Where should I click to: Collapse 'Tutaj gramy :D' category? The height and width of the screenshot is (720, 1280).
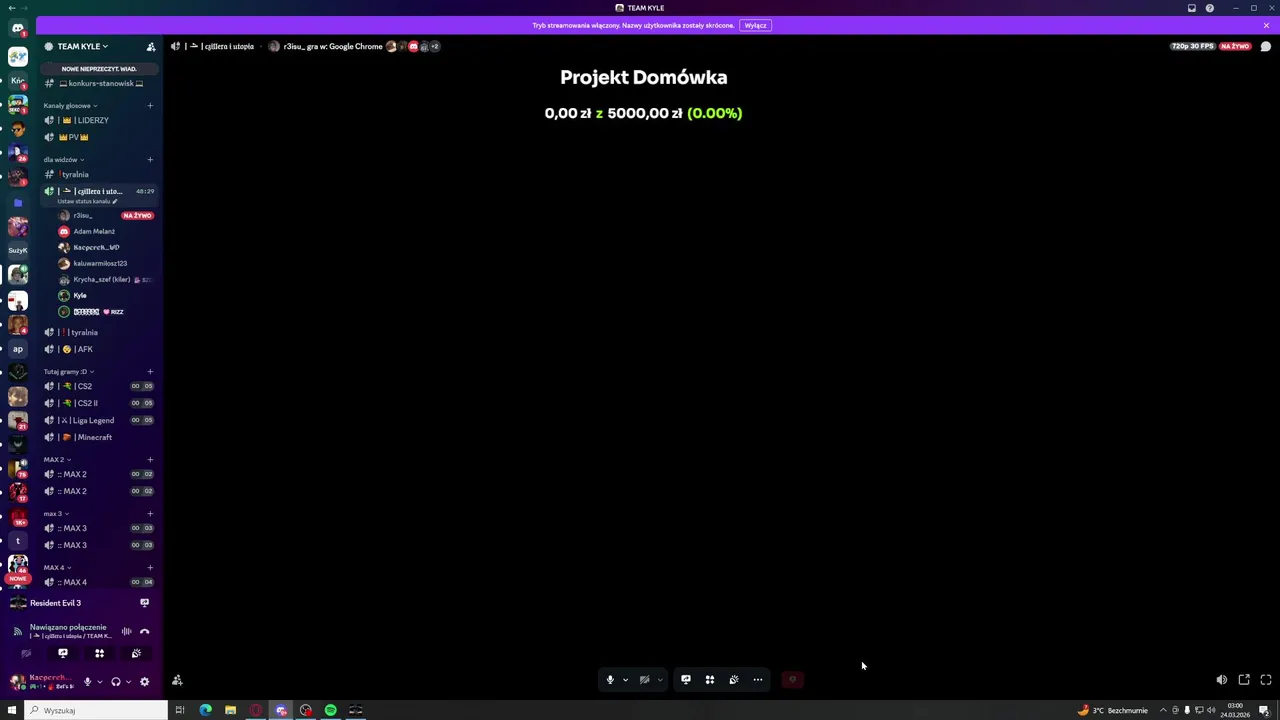point(69,371)
